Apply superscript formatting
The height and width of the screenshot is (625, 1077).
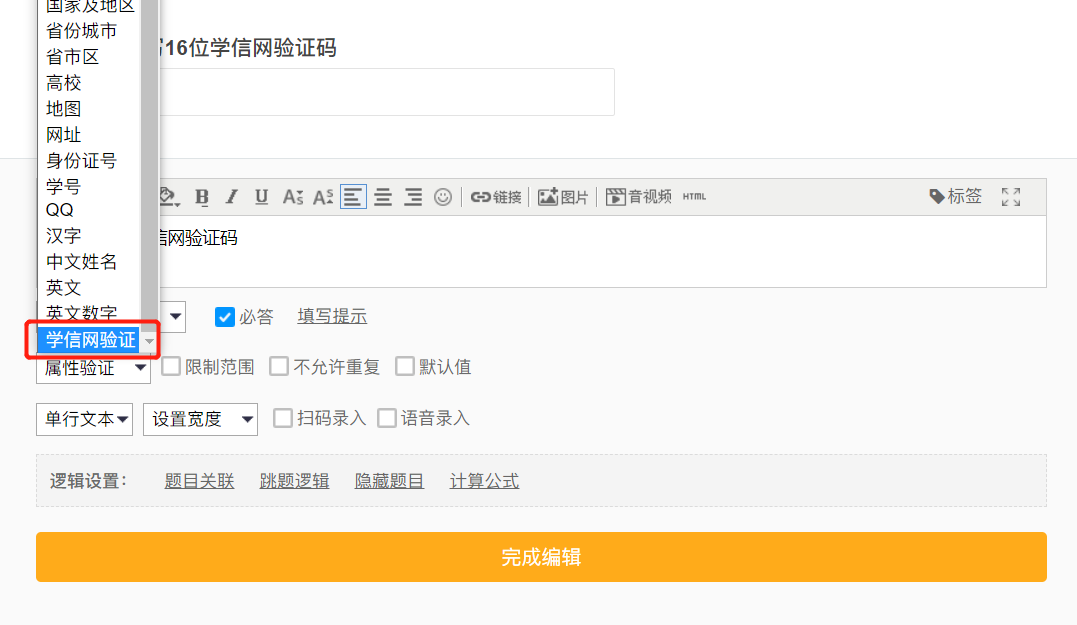(x=323, y=197)
